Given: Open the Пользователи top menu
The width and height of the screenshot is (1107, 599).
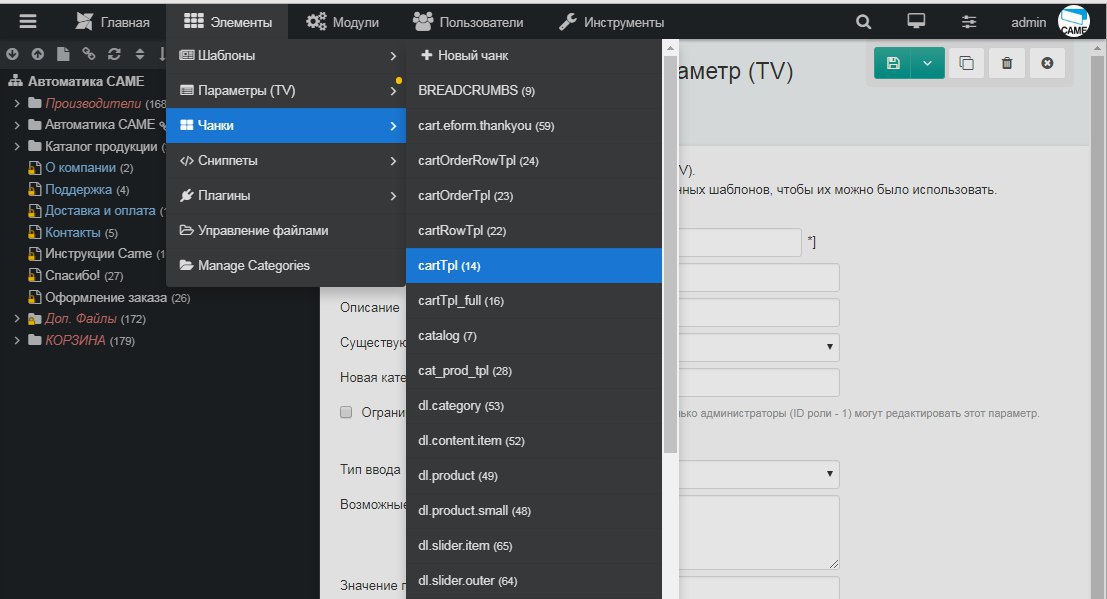Looking at the screenshot, I should tap(468, 22).
